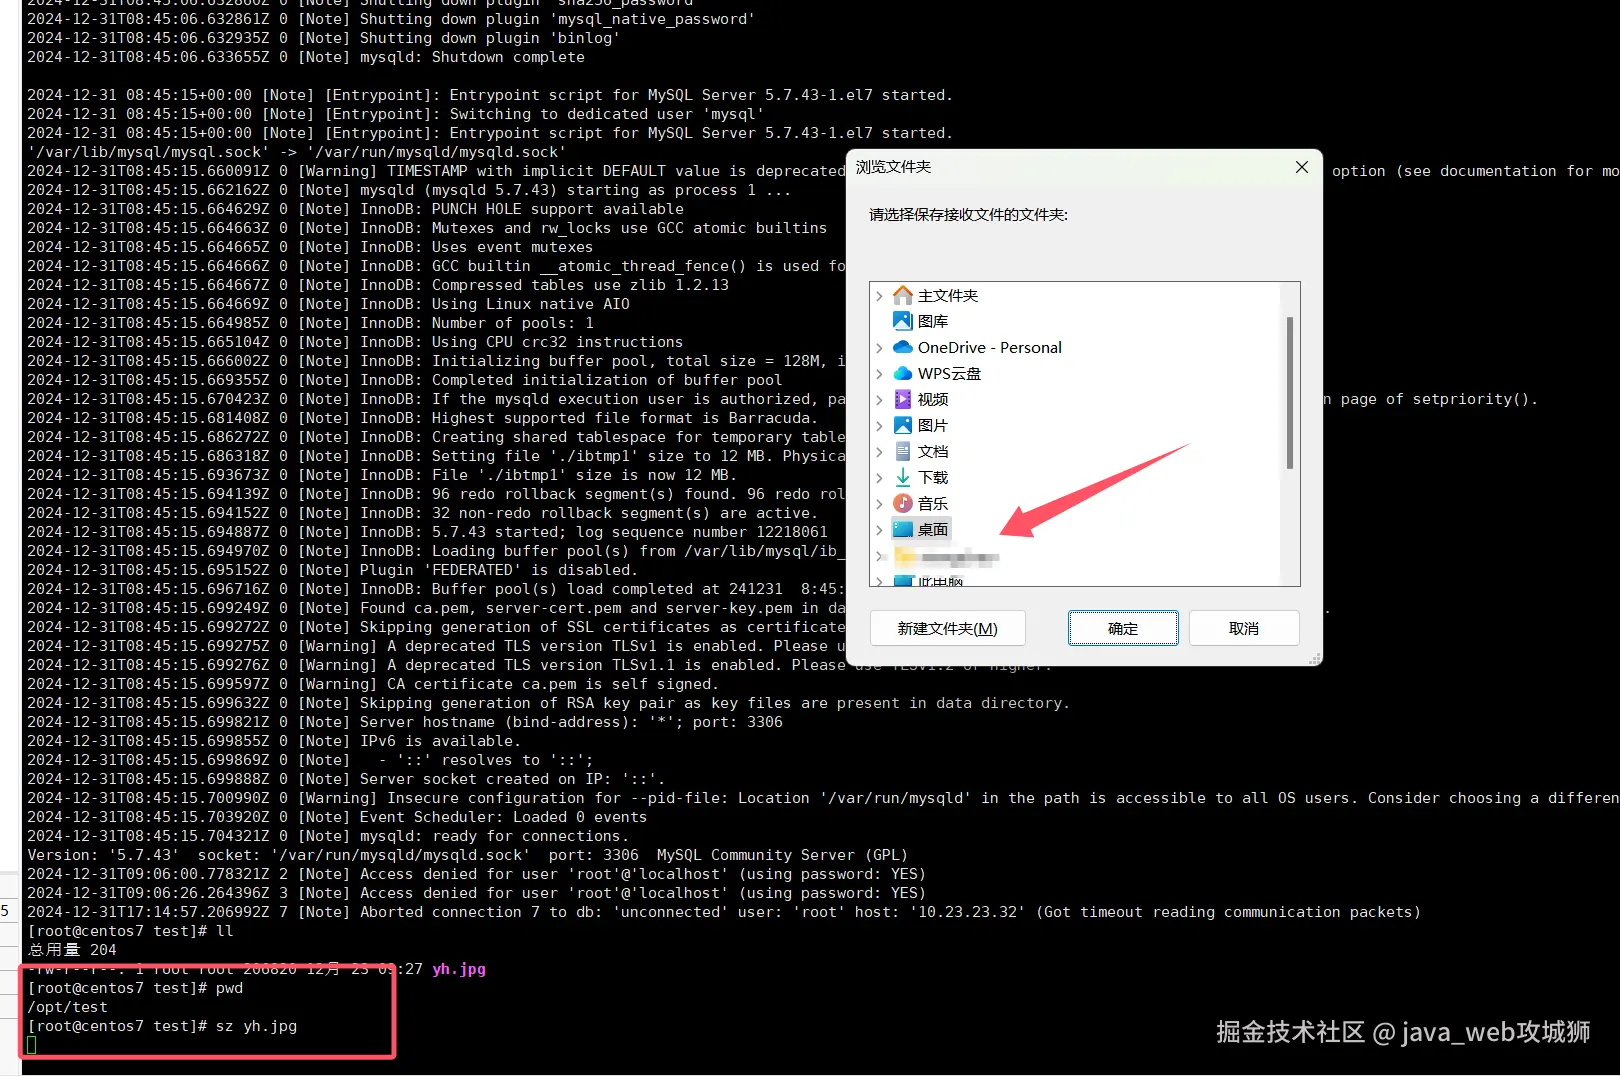
Task: Click 'CA certificate ca.pem is self signed' line
Action: [373, 684]
